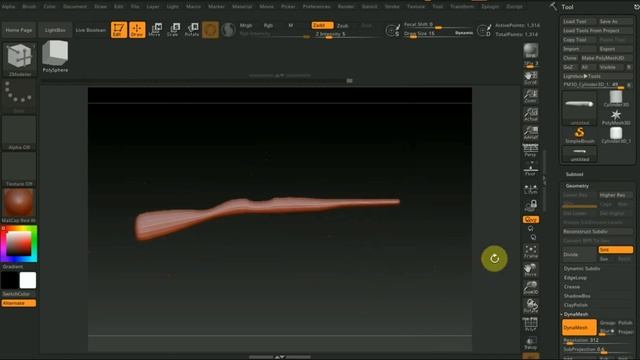Collapse the Geometry section
Viewport: 640px width, 360px height.
[577, 186]
